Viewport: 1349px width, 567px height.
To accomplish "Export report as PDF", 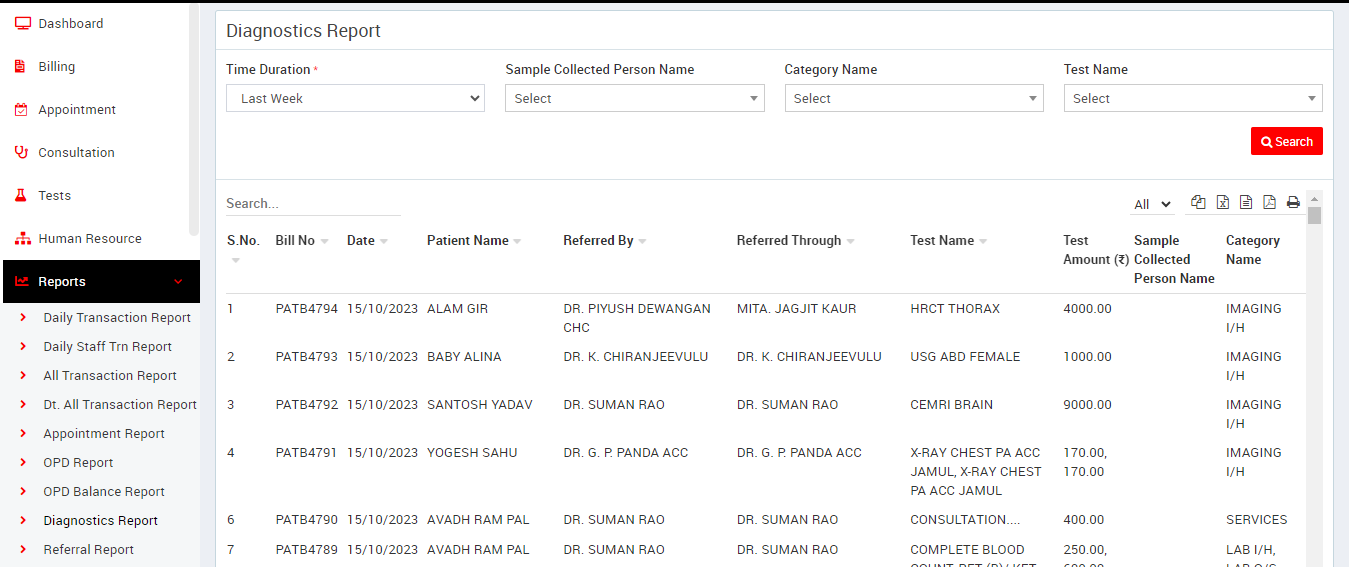I will coord(1269,202).
